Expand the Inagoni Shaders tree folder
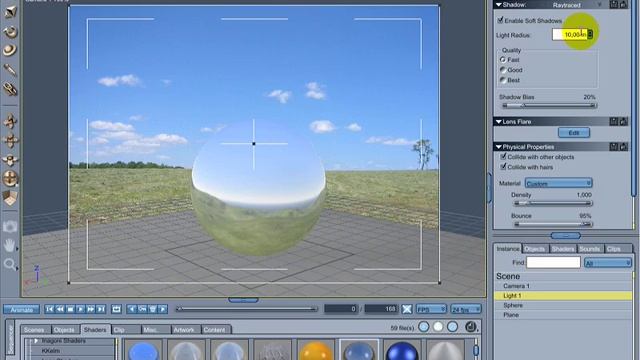Image resolution: width=640 pixels, height=360 pixels. pos(36,340)
